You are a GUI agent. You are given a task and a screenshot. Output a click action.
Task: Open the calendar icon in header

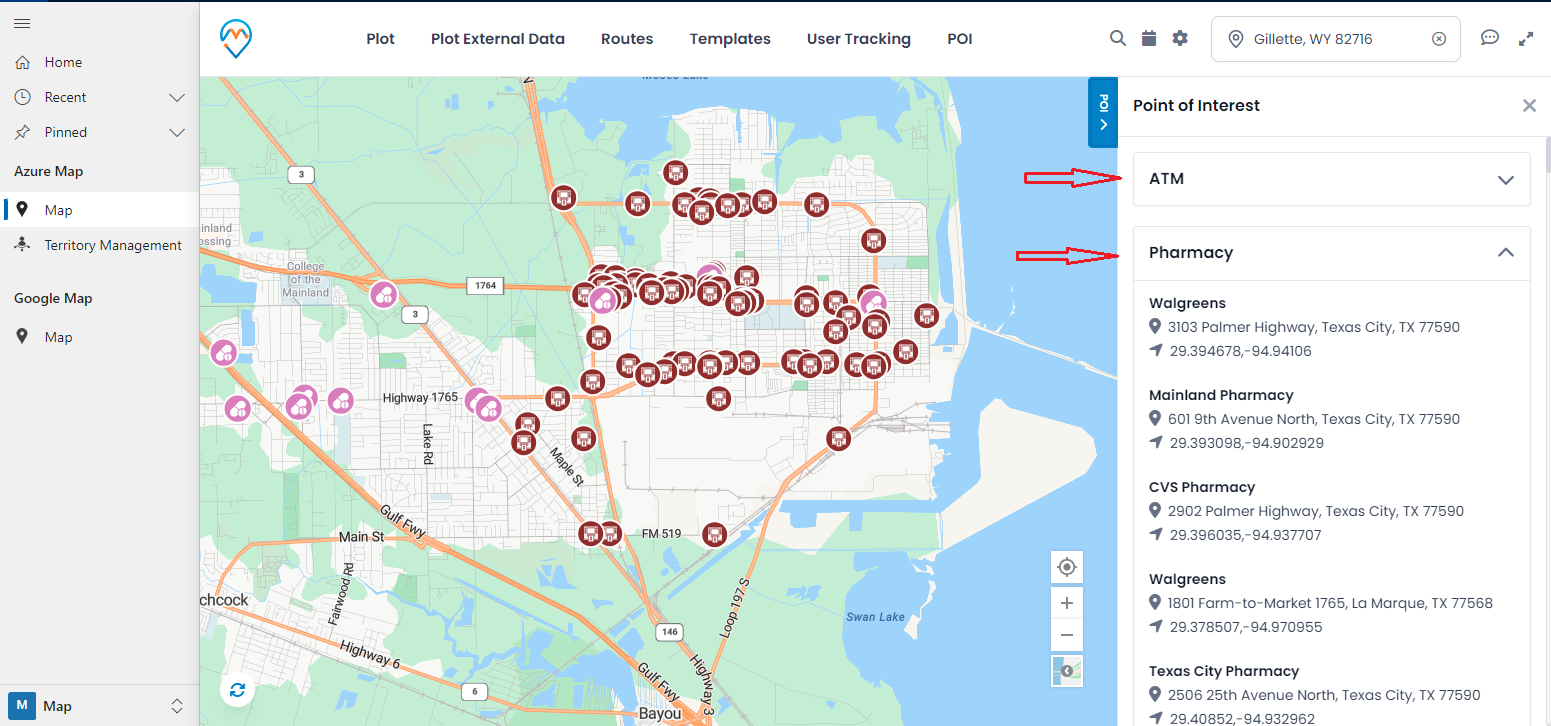[x=1149, y=38]
